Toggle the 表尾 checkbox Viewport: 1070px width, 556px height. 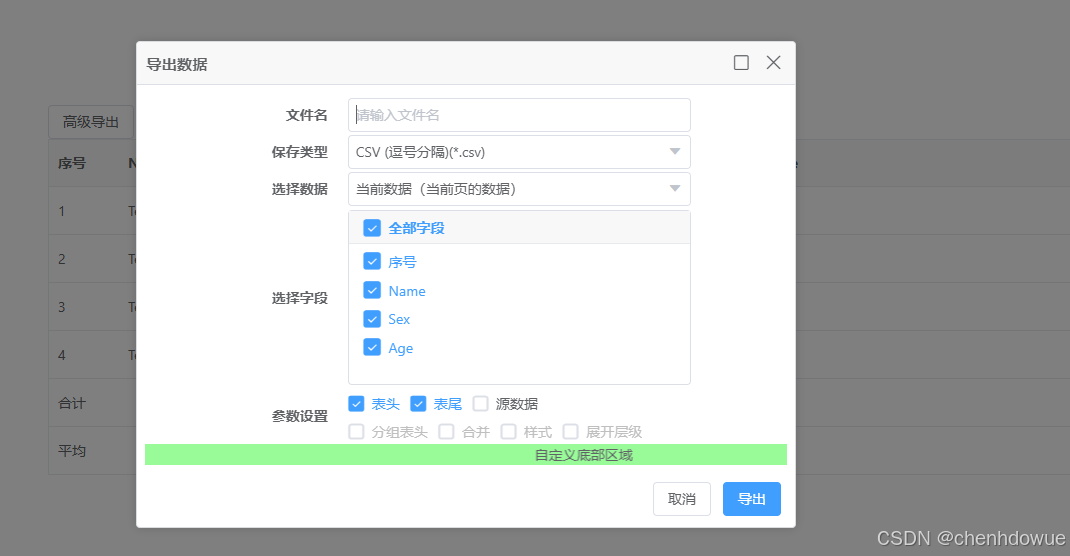point(418,404)
